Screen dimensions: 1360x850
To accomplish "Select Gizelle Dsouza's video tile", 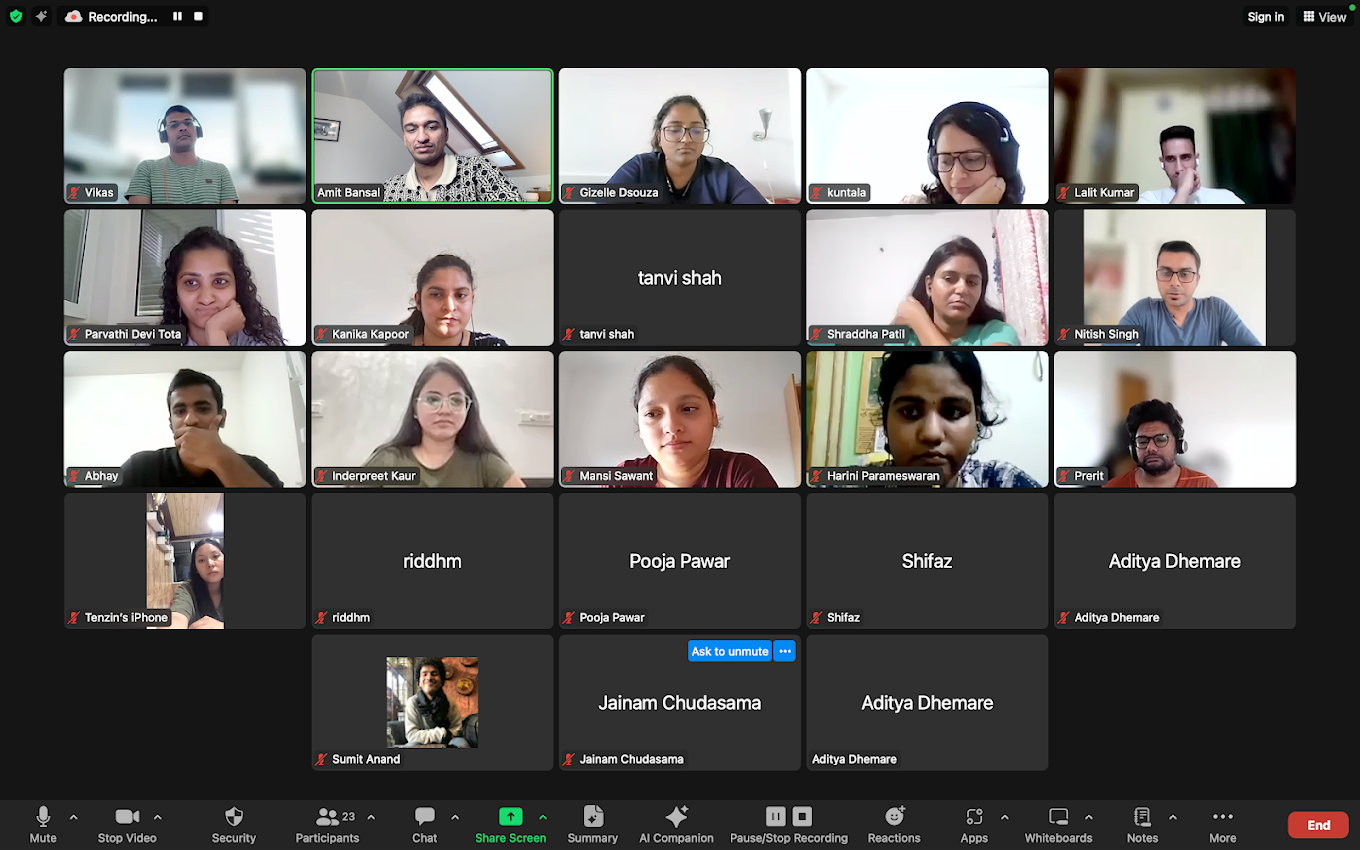I will click(680, 136).
